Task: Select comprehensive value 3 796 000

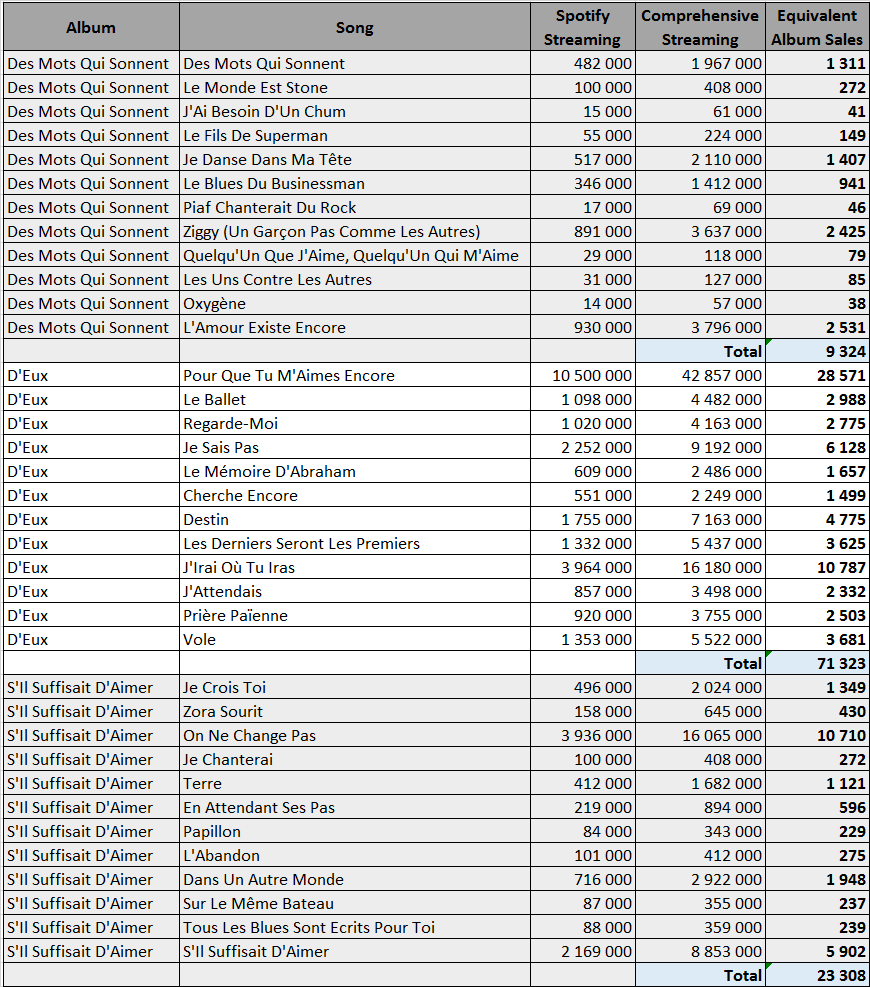Action: click(x=700, y=327)
